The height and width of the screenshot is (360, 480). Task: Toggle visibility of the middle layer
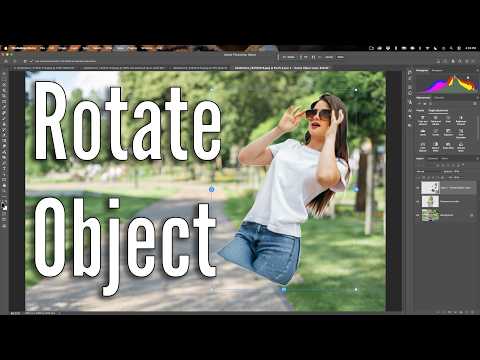click(x=418, y=202)
